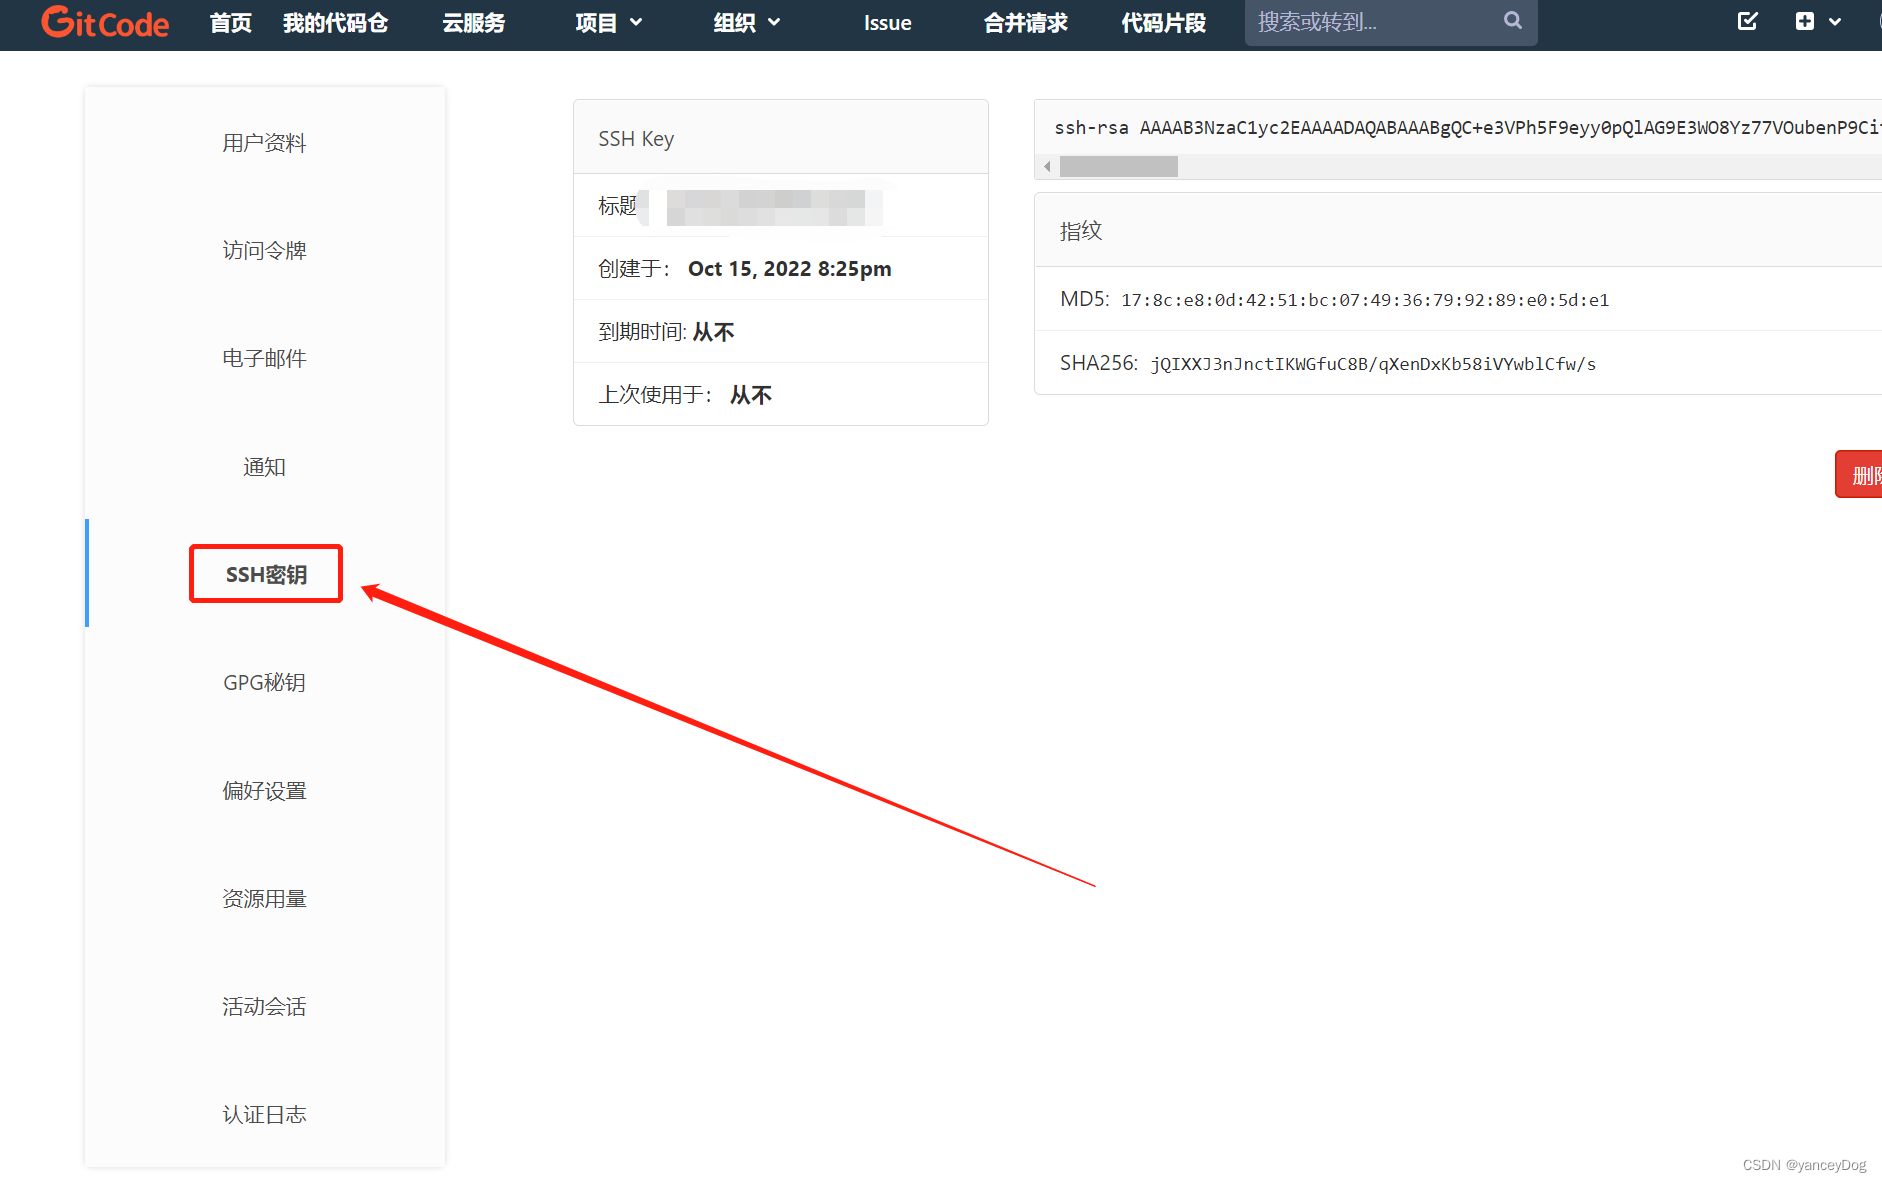Click the red 删除 button
Image resolution: width=1882 pixels, height=1182 pixels.
click(1864, 474)
